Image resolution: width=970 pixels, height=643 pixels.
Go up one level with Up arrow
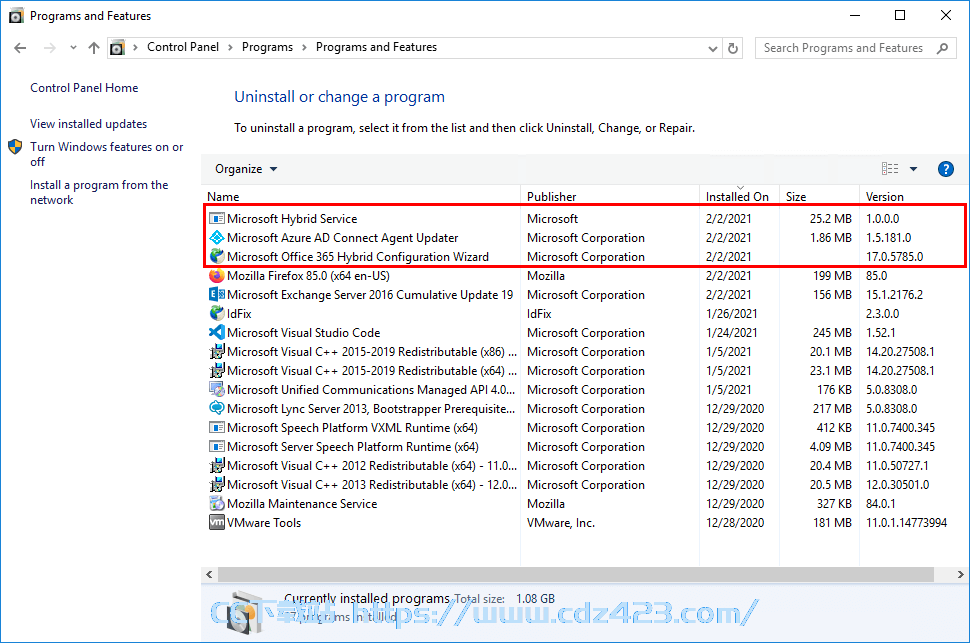pyautogui.click(x=93, y=48)
